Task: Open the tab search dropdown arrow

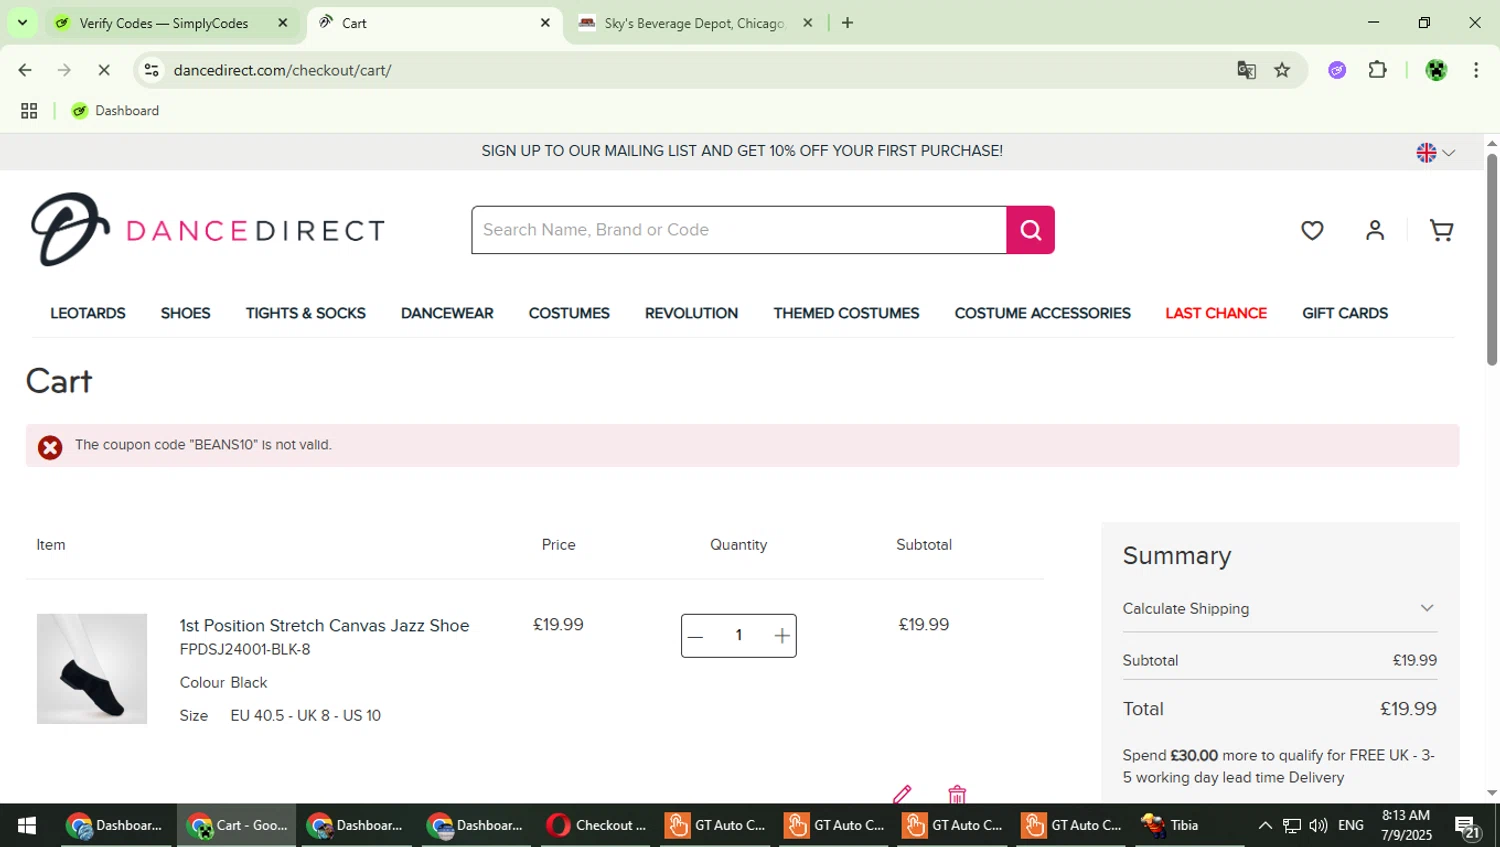Action: coord(22,23)
